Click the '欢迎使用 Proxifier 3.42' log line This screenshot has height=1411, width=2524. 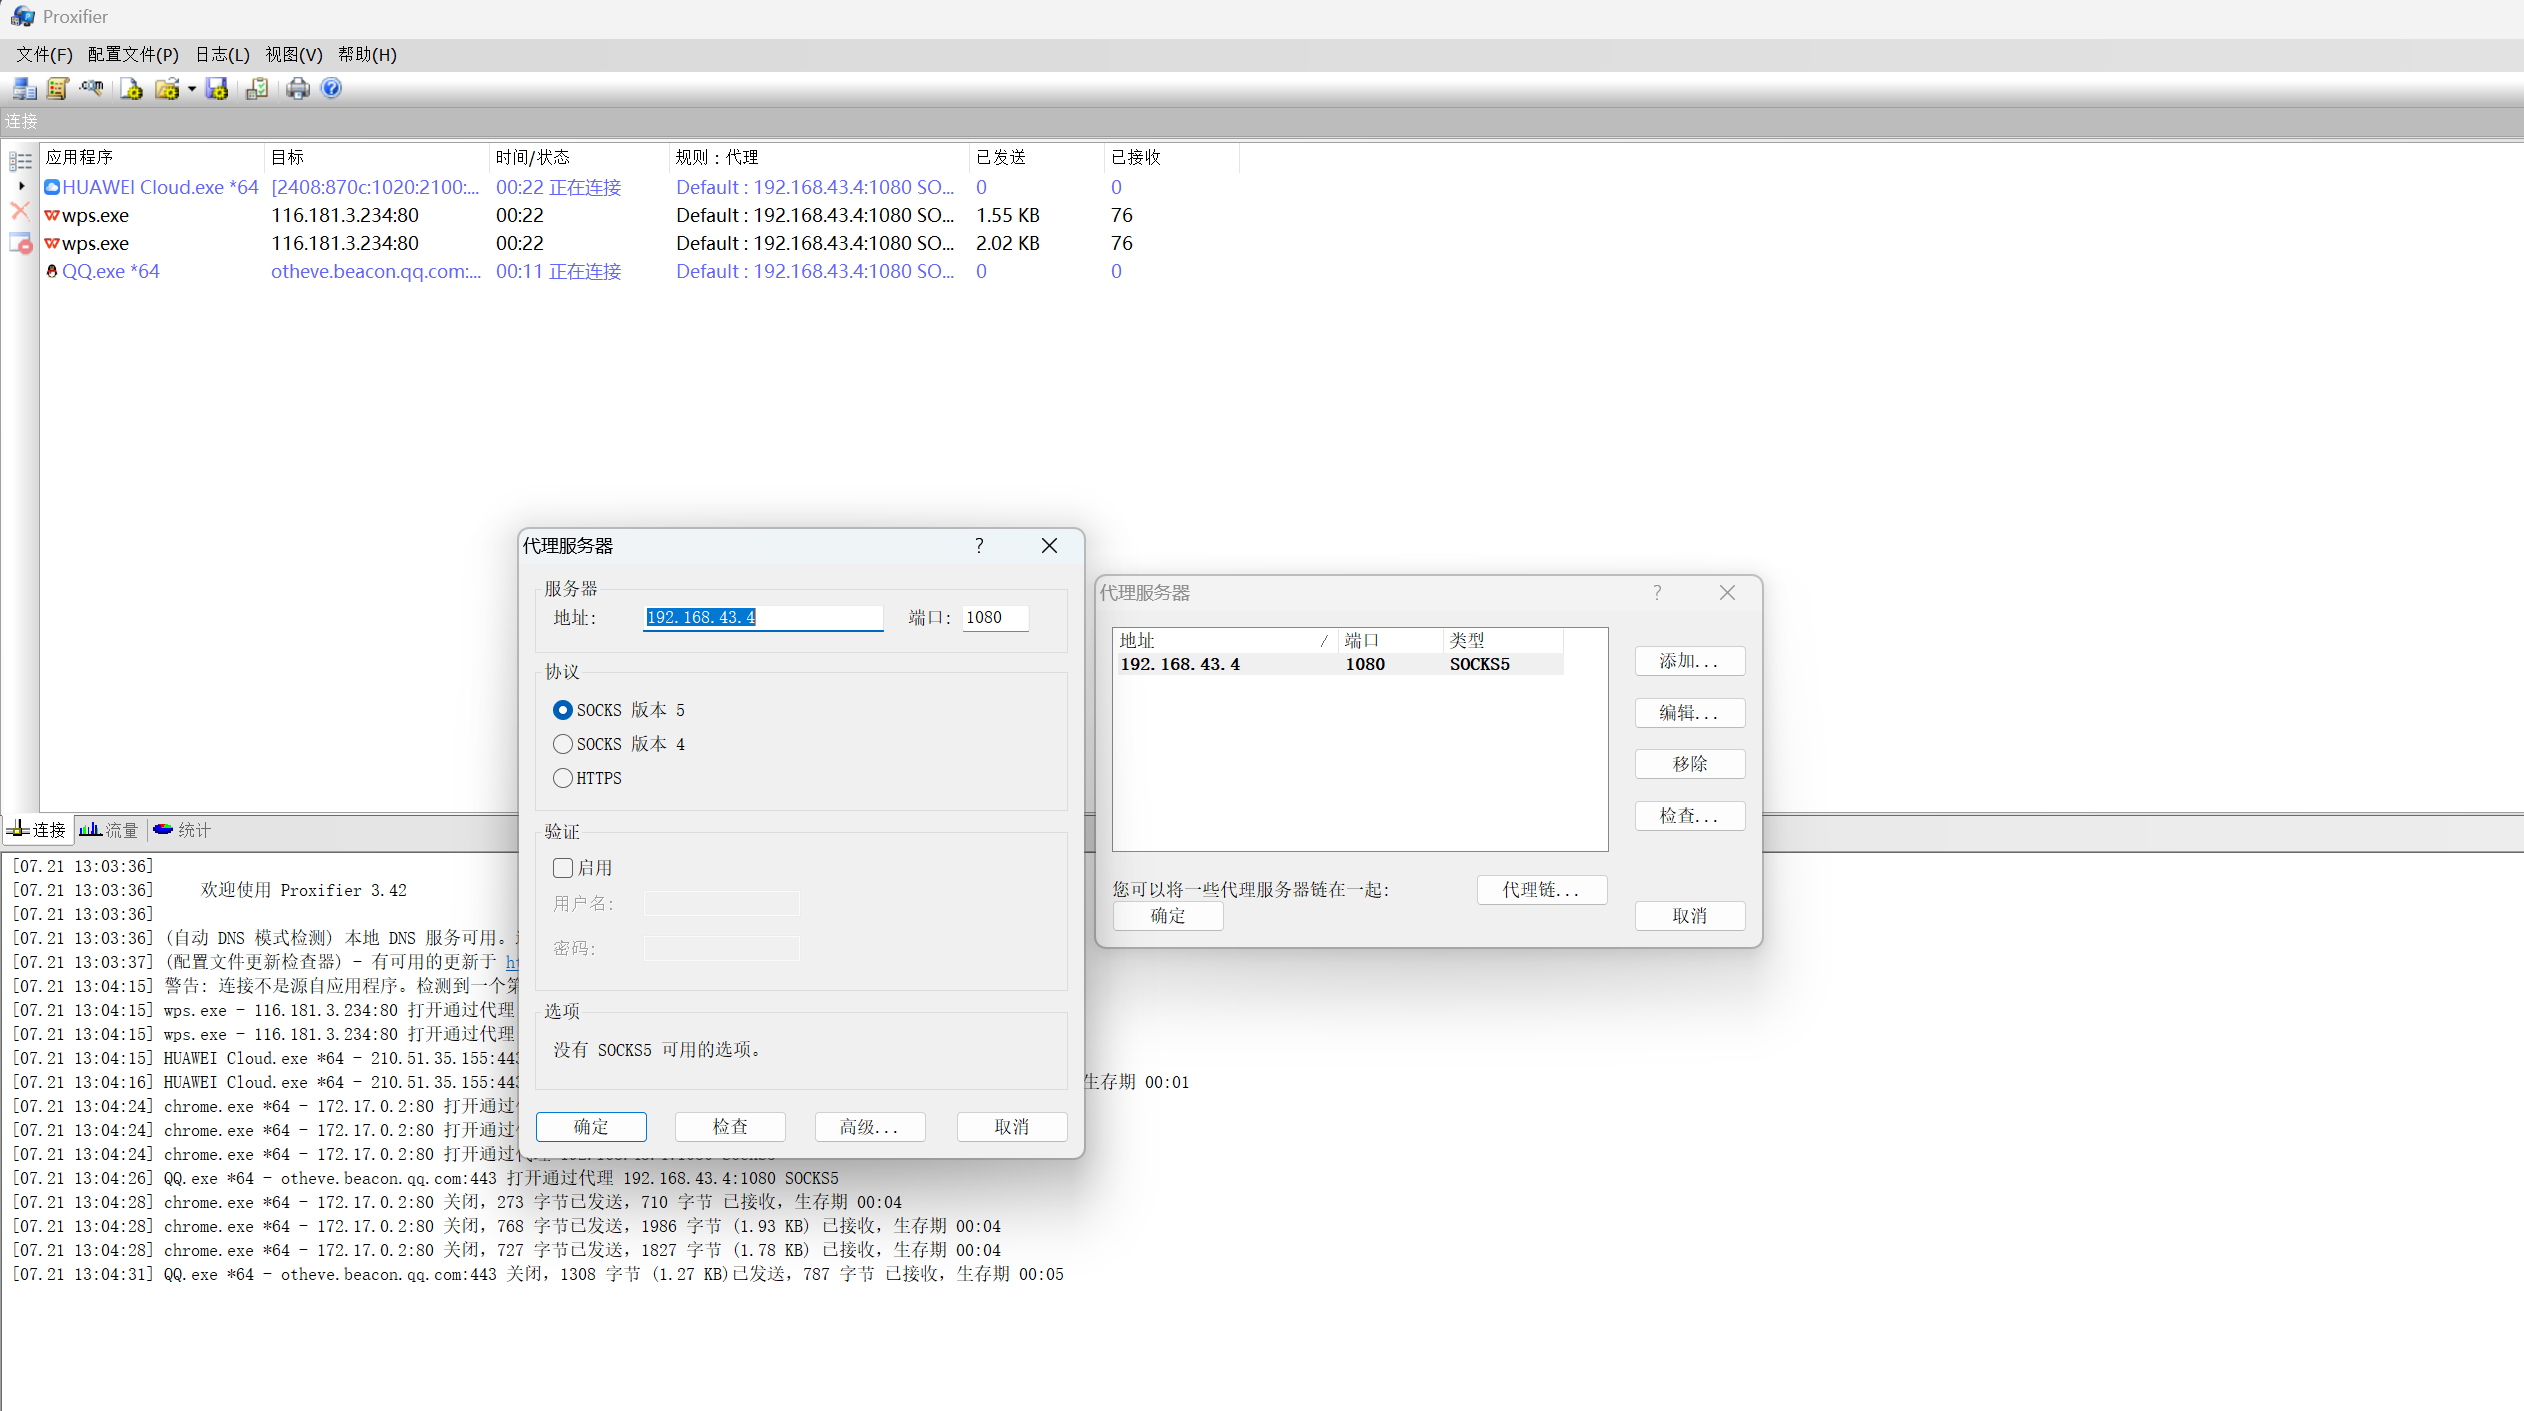(x=304, y=890)
